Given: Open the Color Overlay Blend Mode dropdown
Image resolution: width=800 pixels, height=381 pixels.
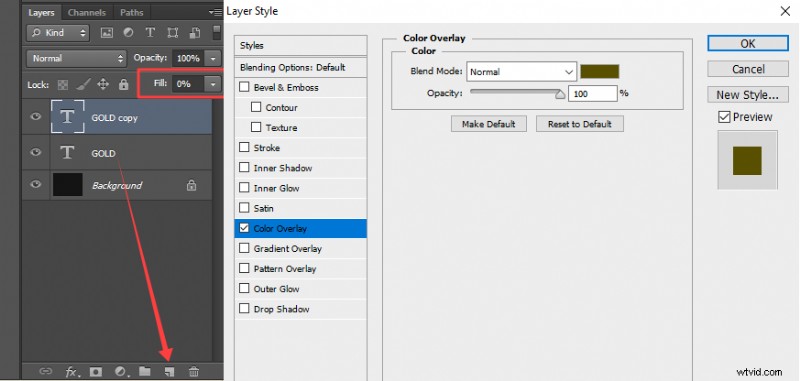Looking at the screenshot, I should (x=521, y=72).
